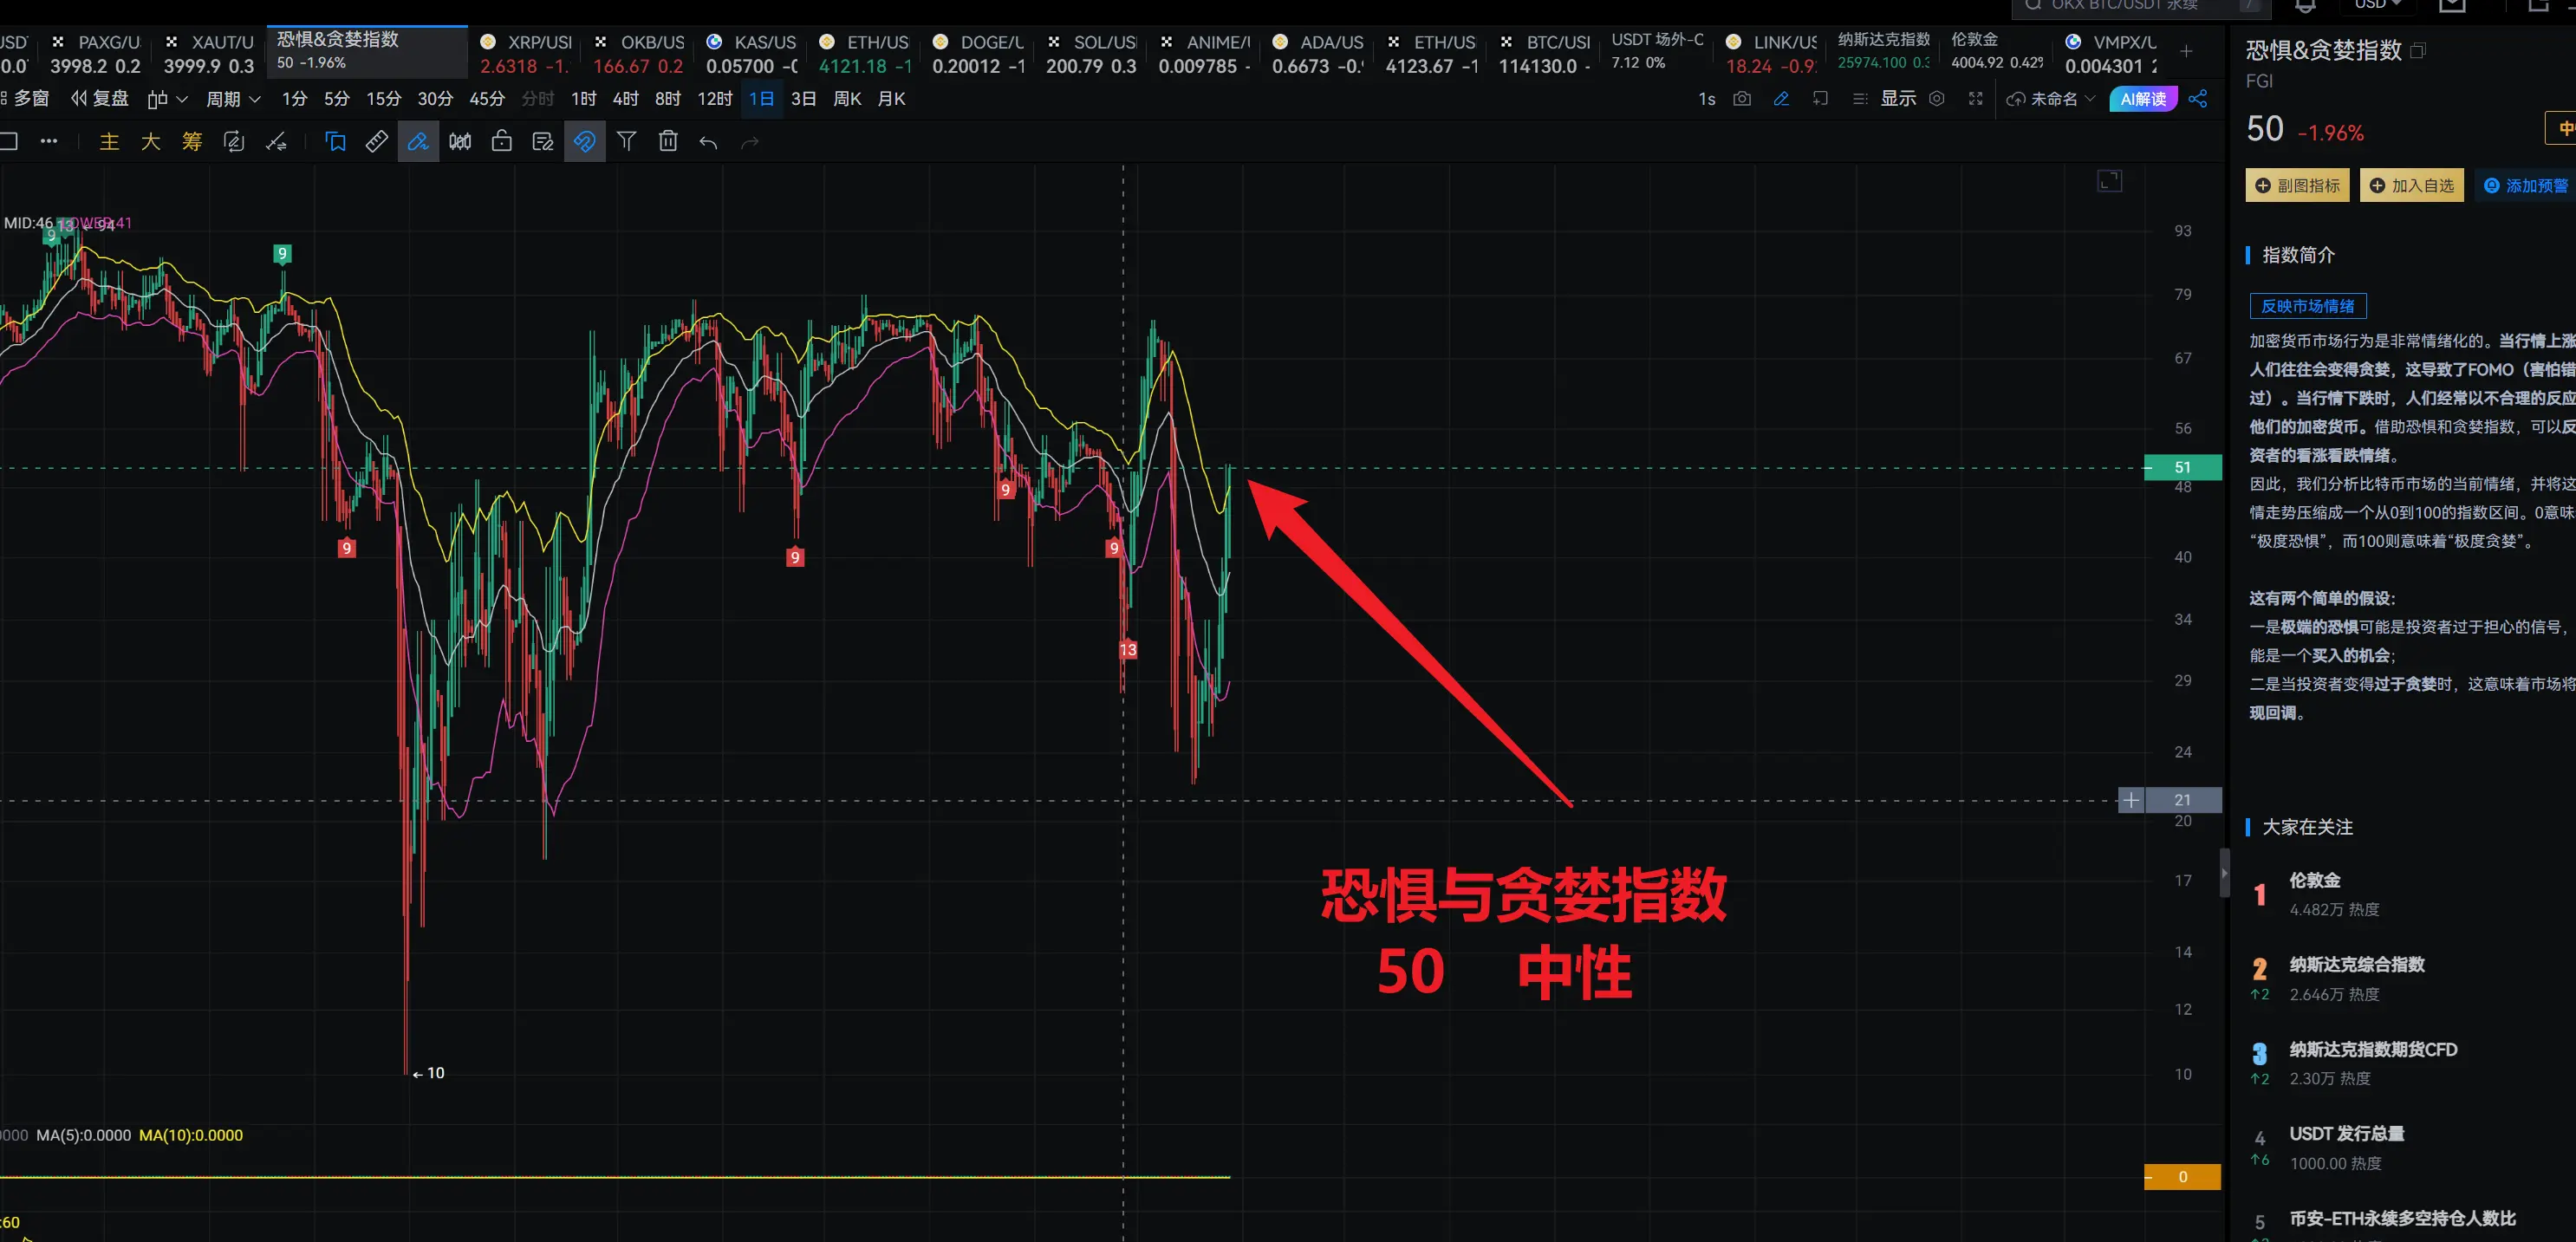Click the 筹 chip distribution icon

point(192,142)
